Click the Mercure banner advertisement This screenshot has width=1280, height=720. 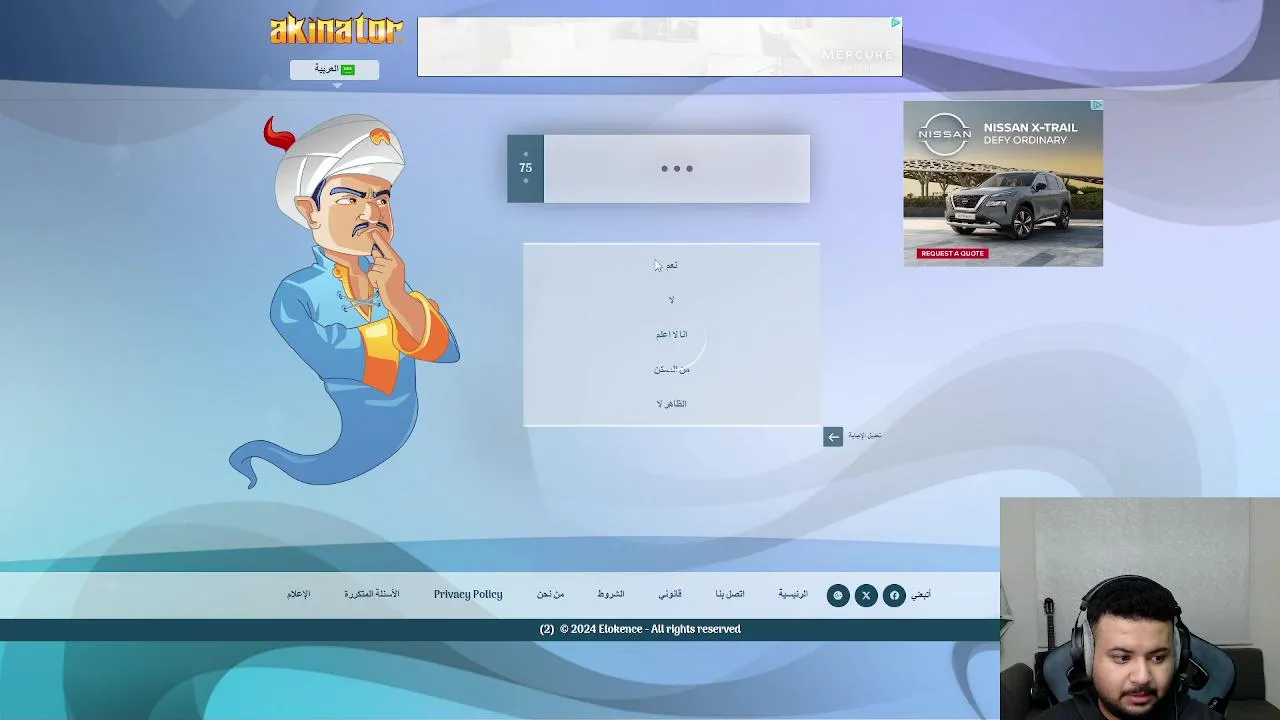[659, 46]
